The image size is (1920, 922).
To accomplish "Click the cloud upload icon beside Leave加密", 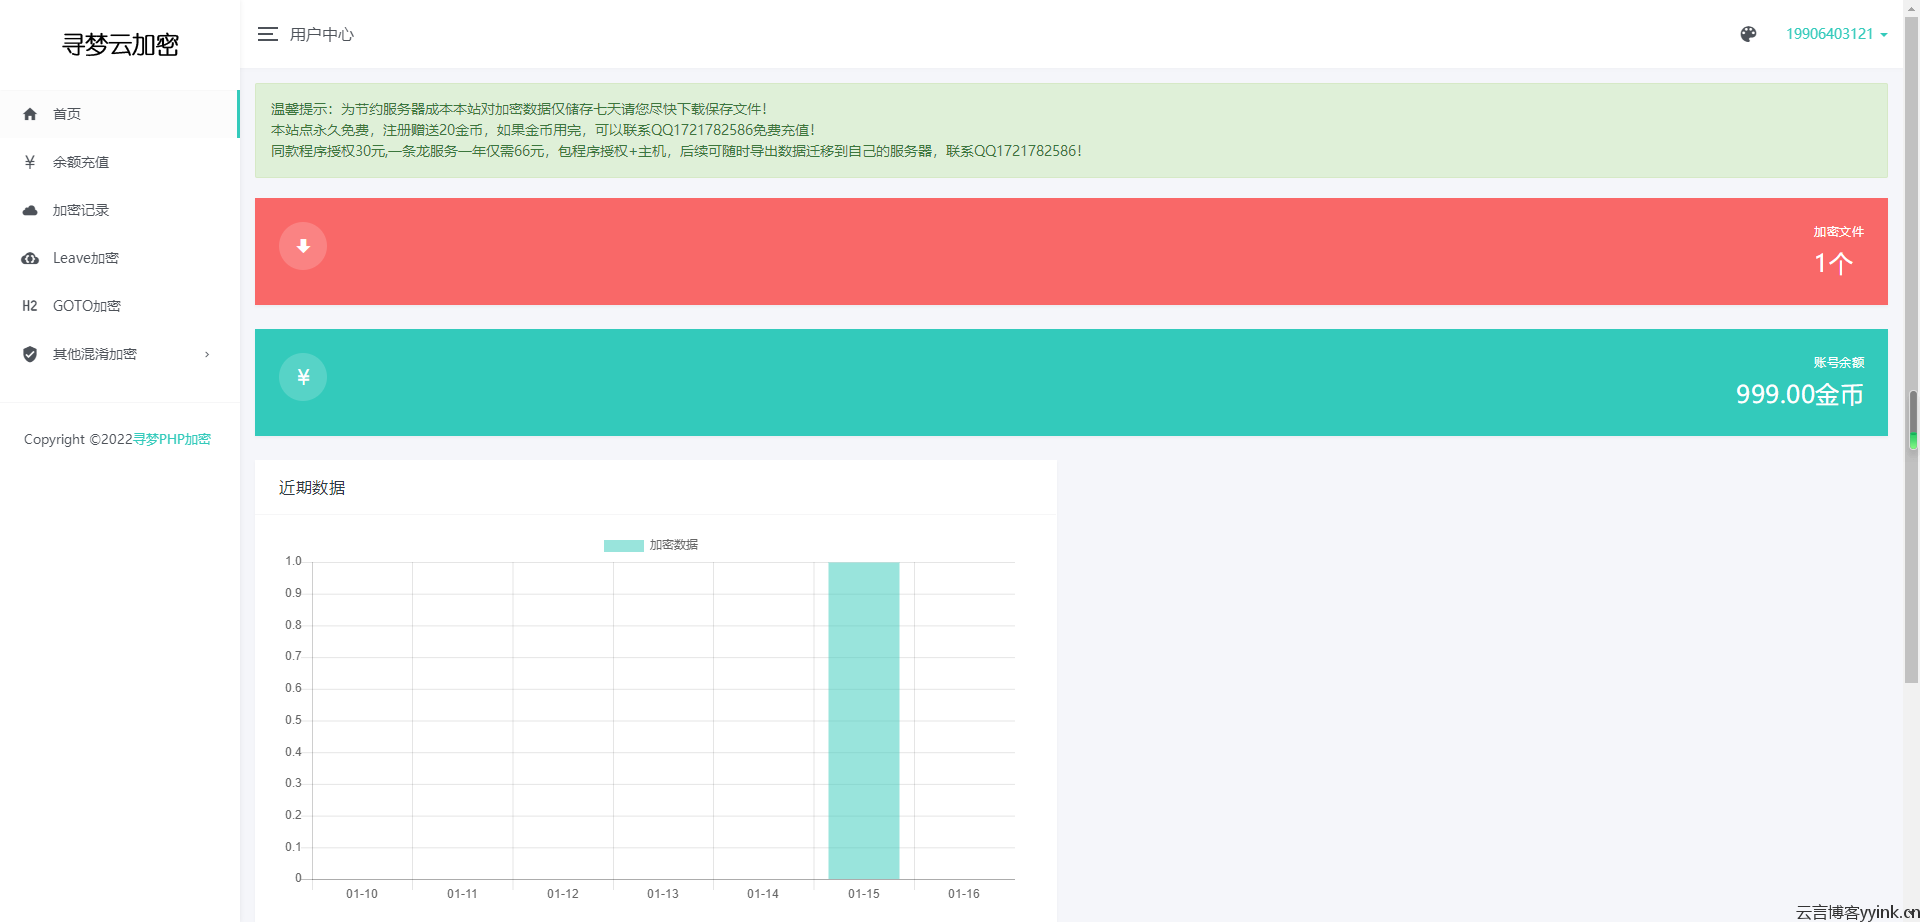I will tap(30, 258).
